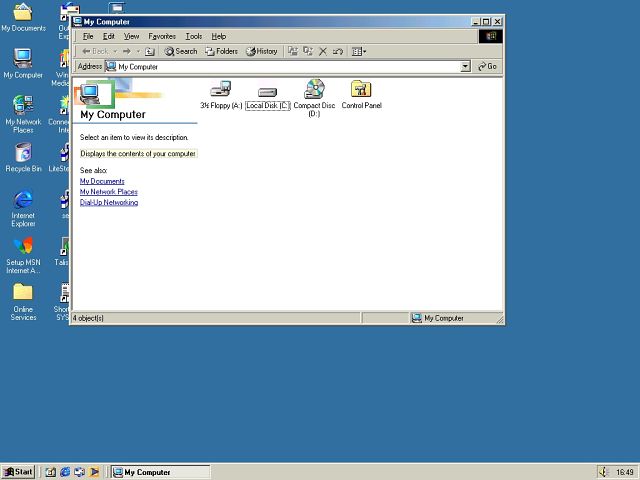Select the Compact Disc (D:) drive
Screen dimensions: 640x480
coord(314,90)
